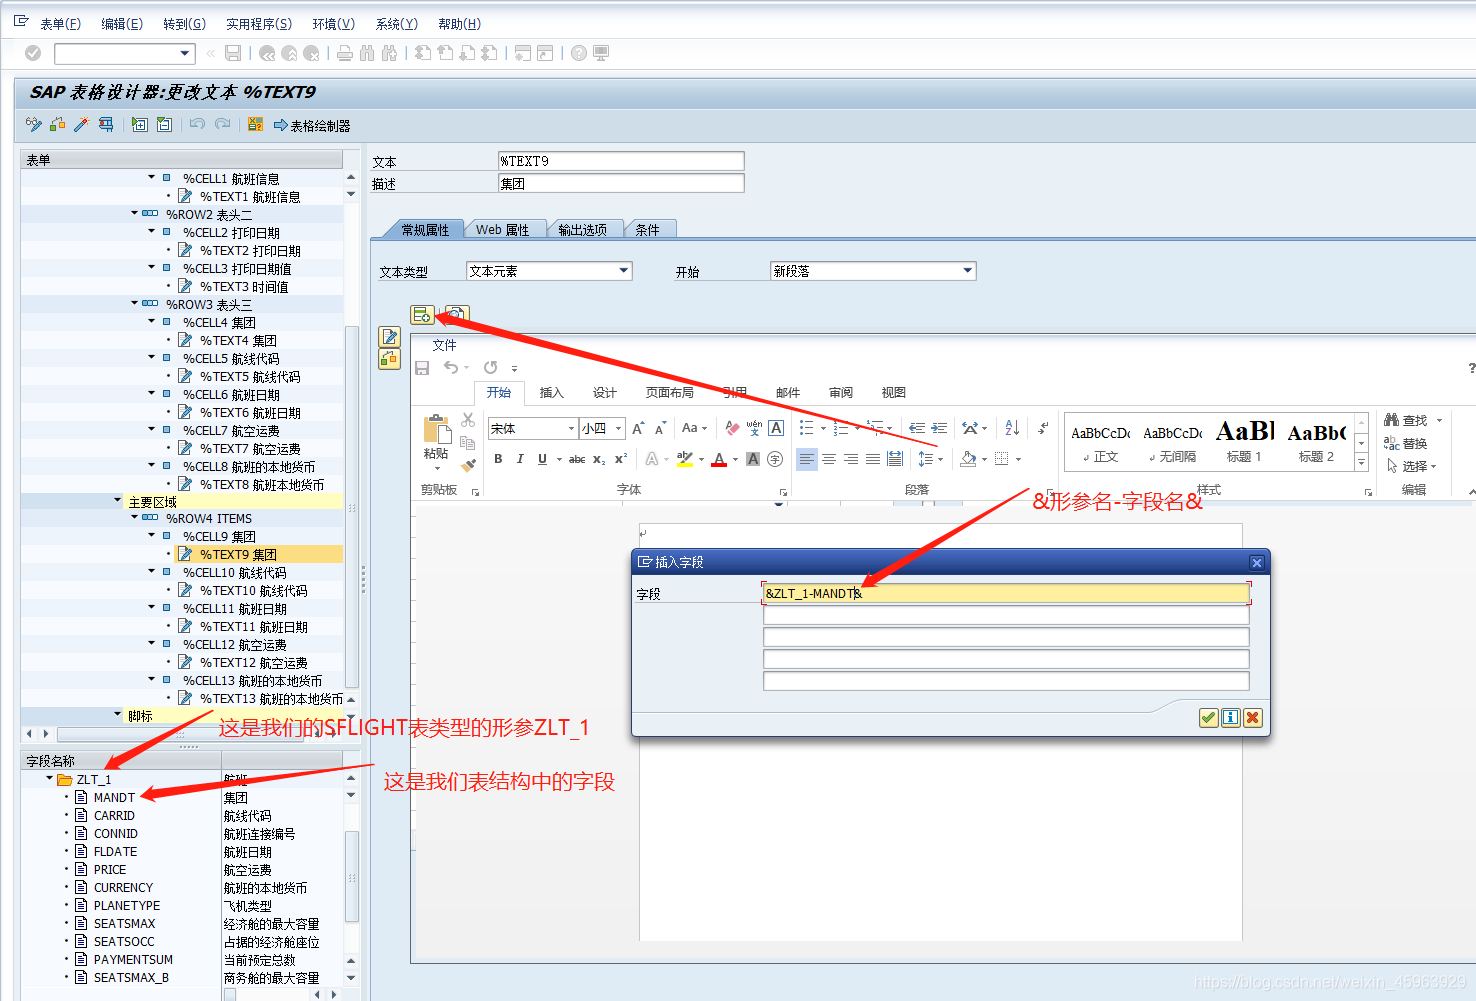Viewport: 1476px width, 1001px height.
Task: Open the 表单(F) menu
Action: coord(60,23)
